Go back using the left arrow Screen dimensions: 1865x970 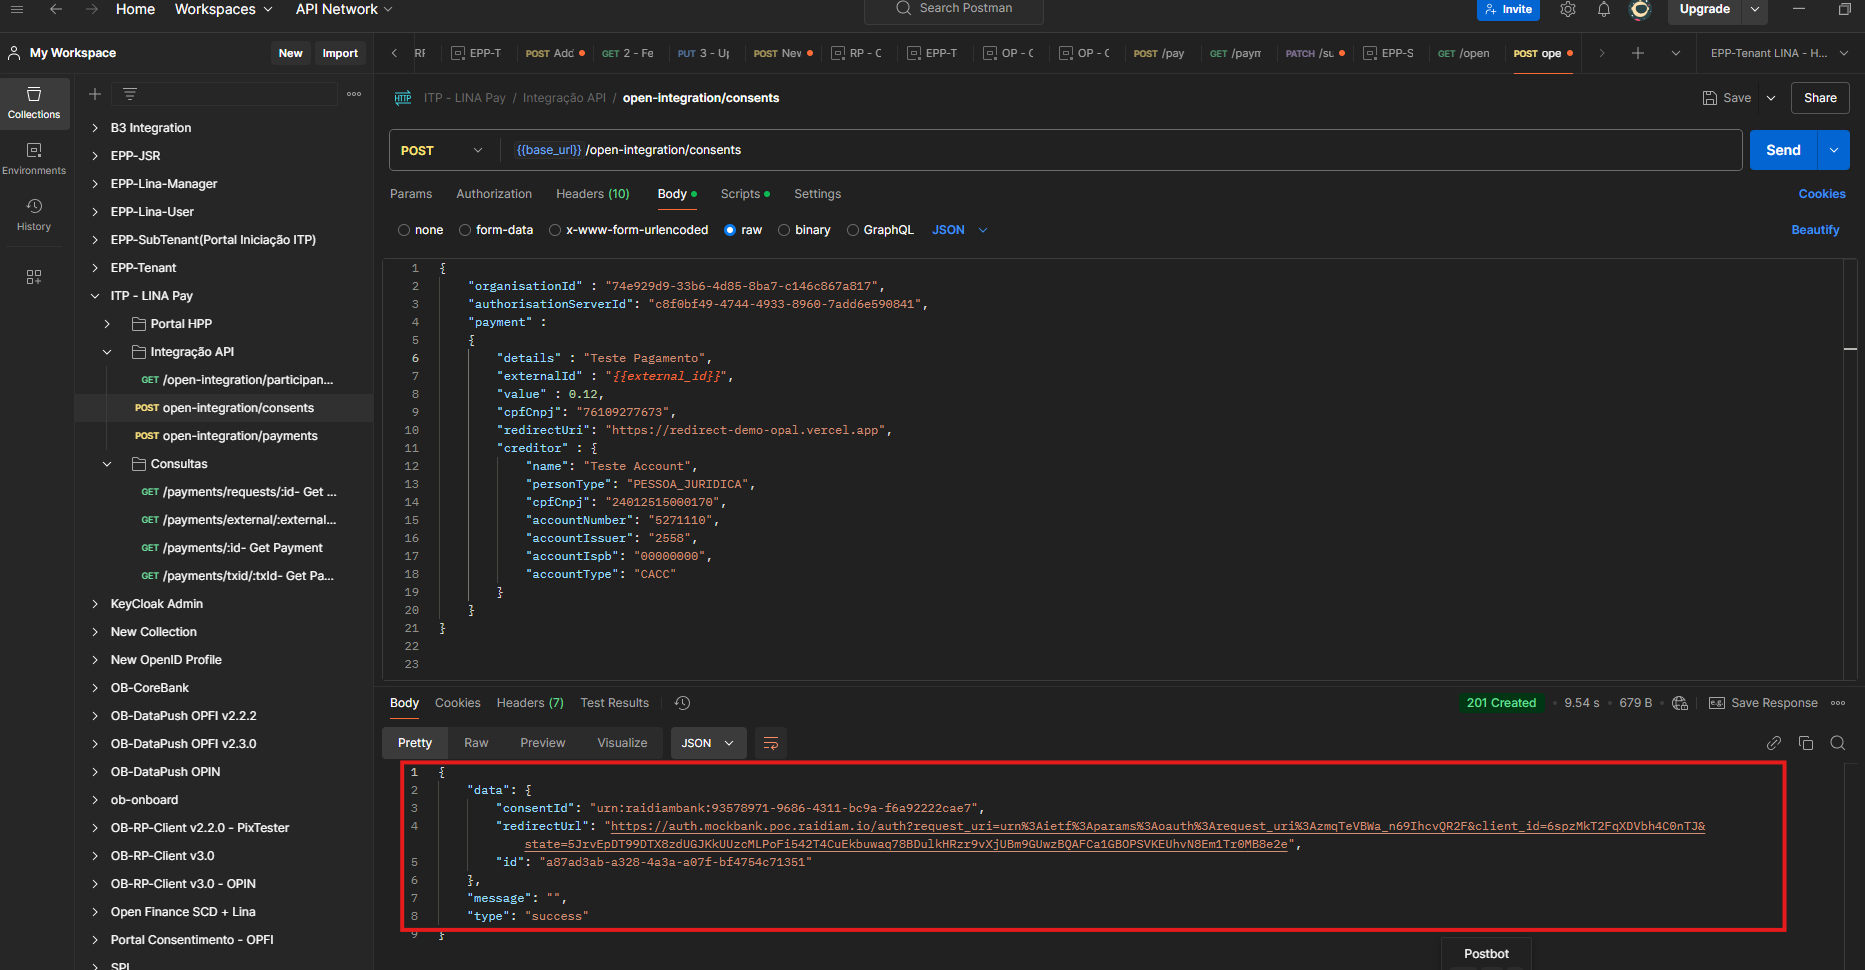pos(56,9)
